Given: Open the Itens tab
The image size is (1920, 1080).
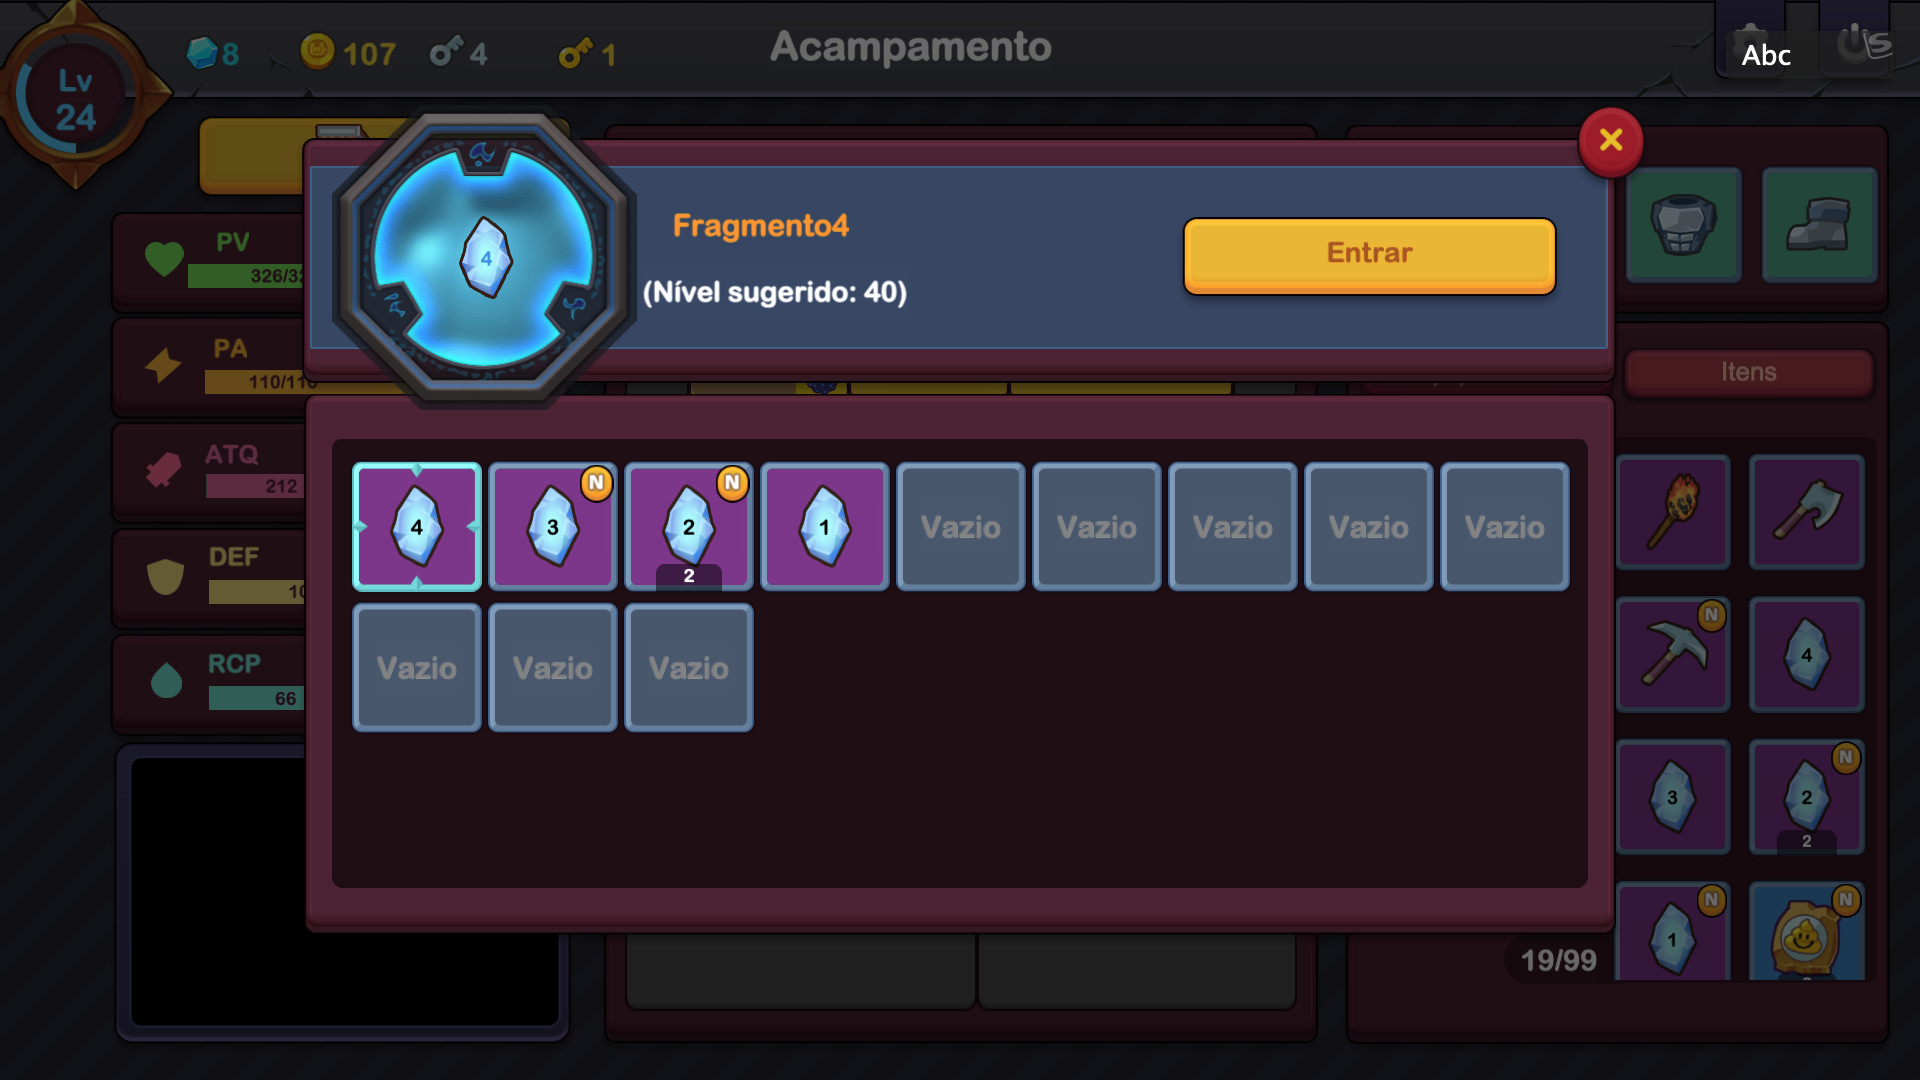Looking at the screenshot, I should point(1748,372).
